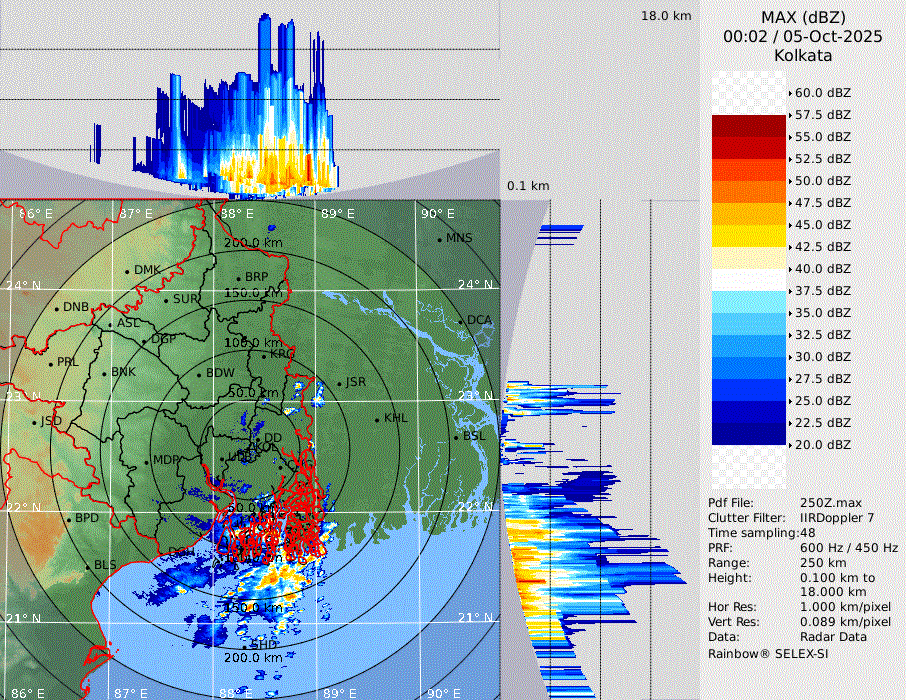Select the DMK station dot
906x700 pixels.
[127, 271]
